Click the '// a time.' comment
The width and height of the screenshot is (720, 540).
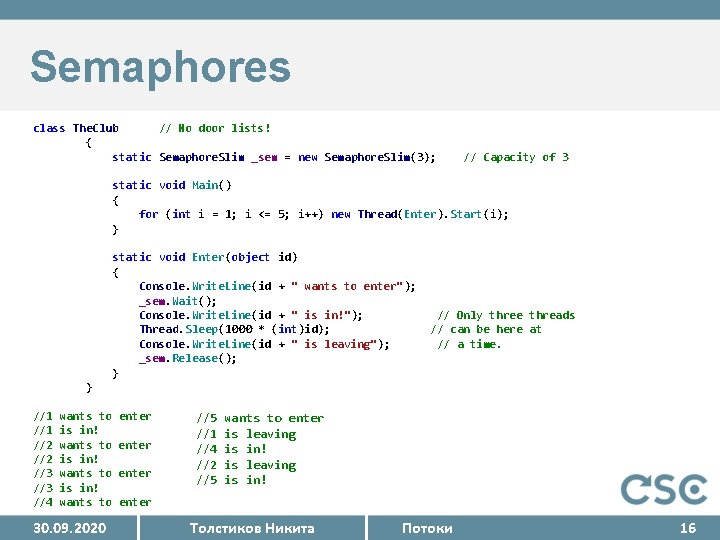469,344
